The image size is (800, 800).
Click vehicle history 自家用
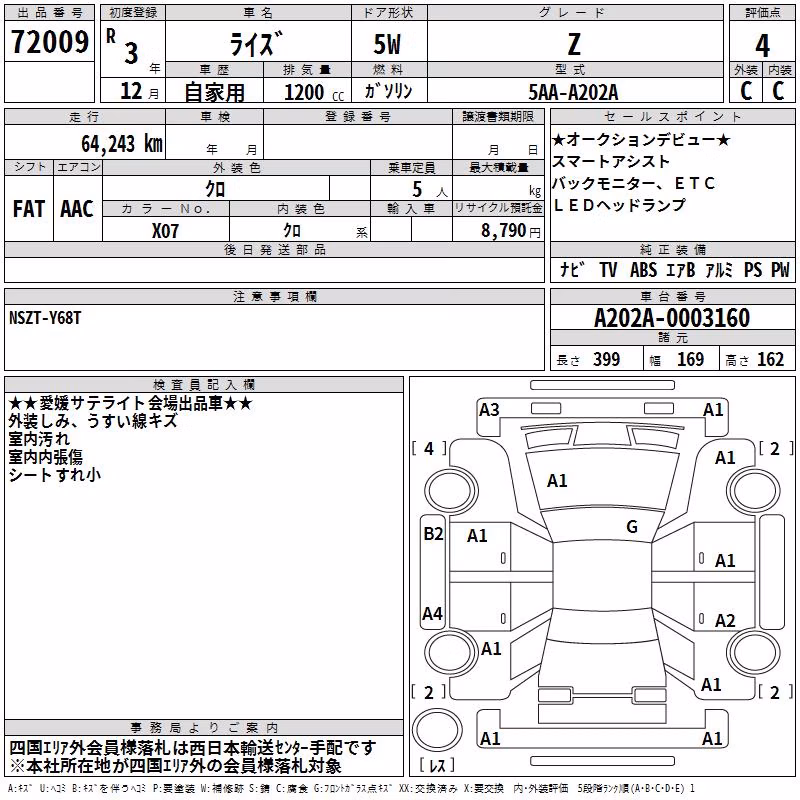tap(214, 92)
